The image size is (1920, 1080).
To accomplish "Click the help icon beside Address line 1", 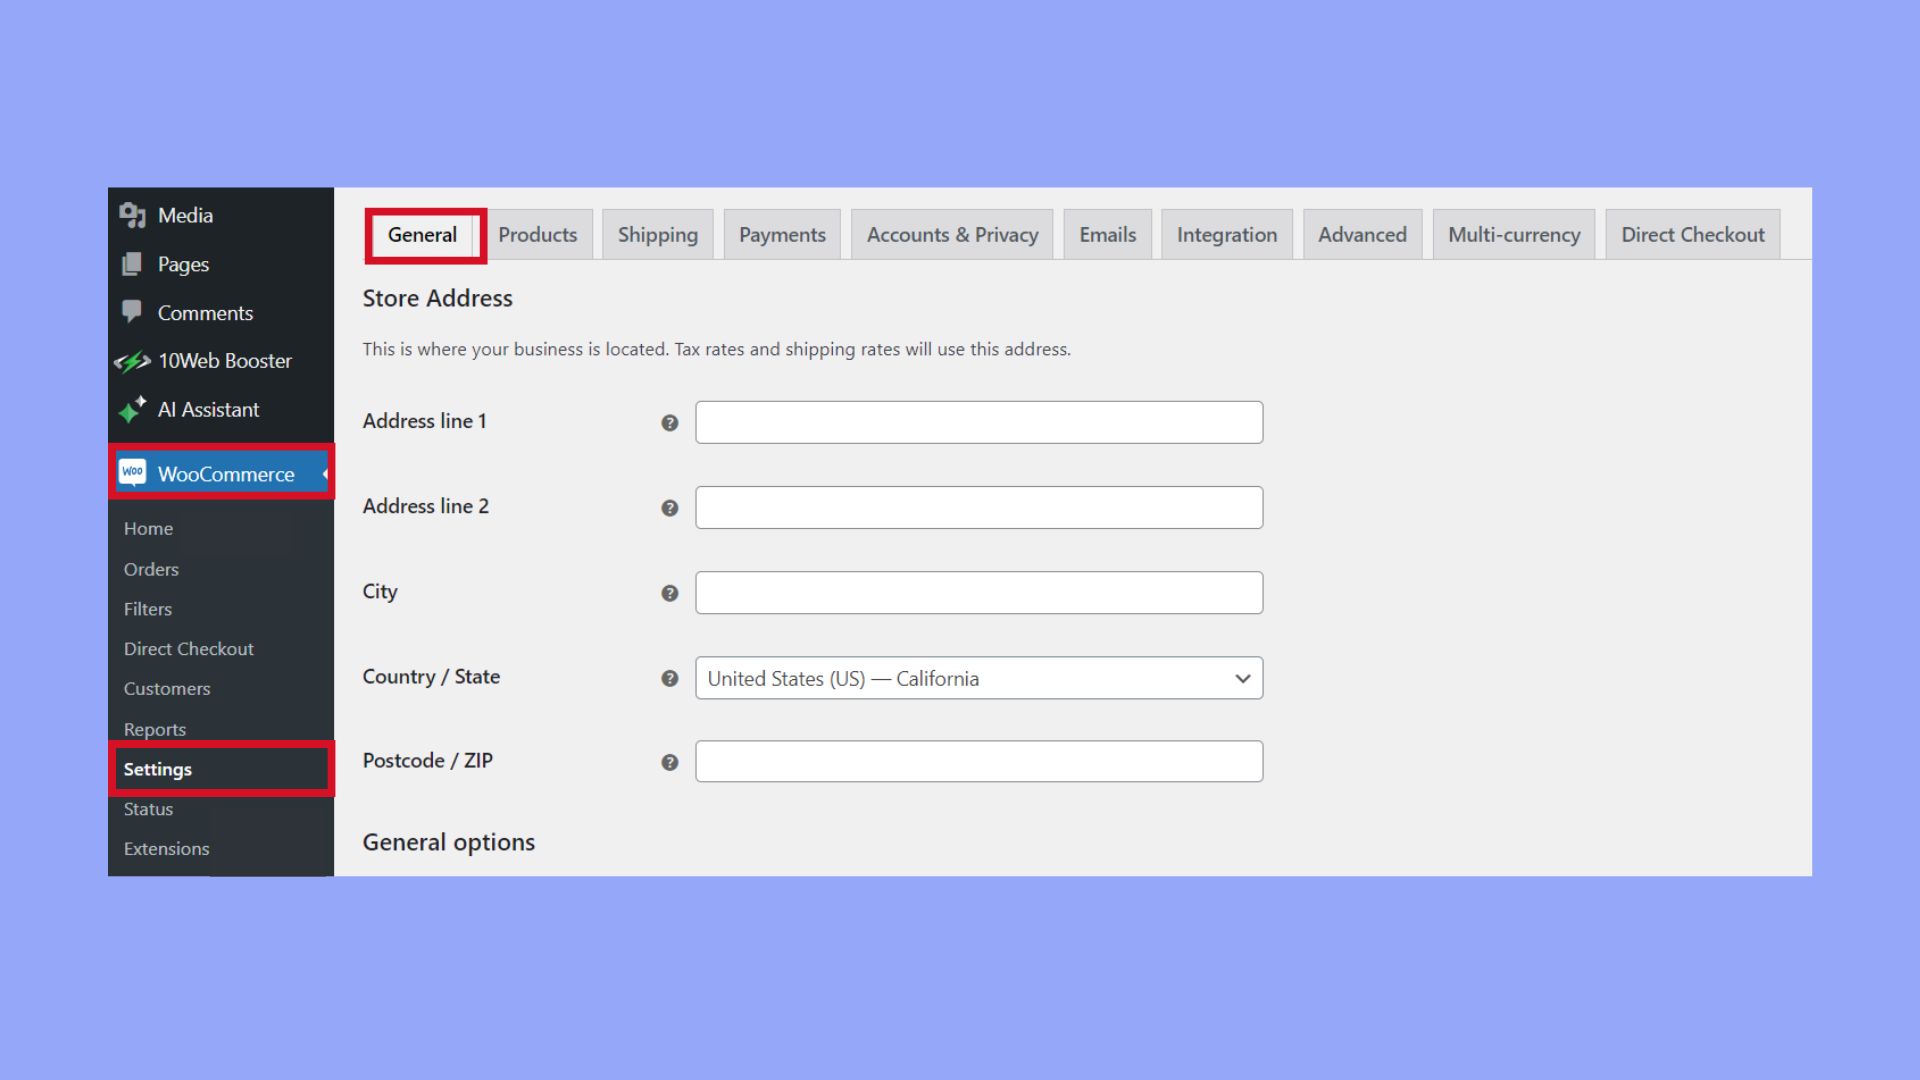I will (668, 423).
